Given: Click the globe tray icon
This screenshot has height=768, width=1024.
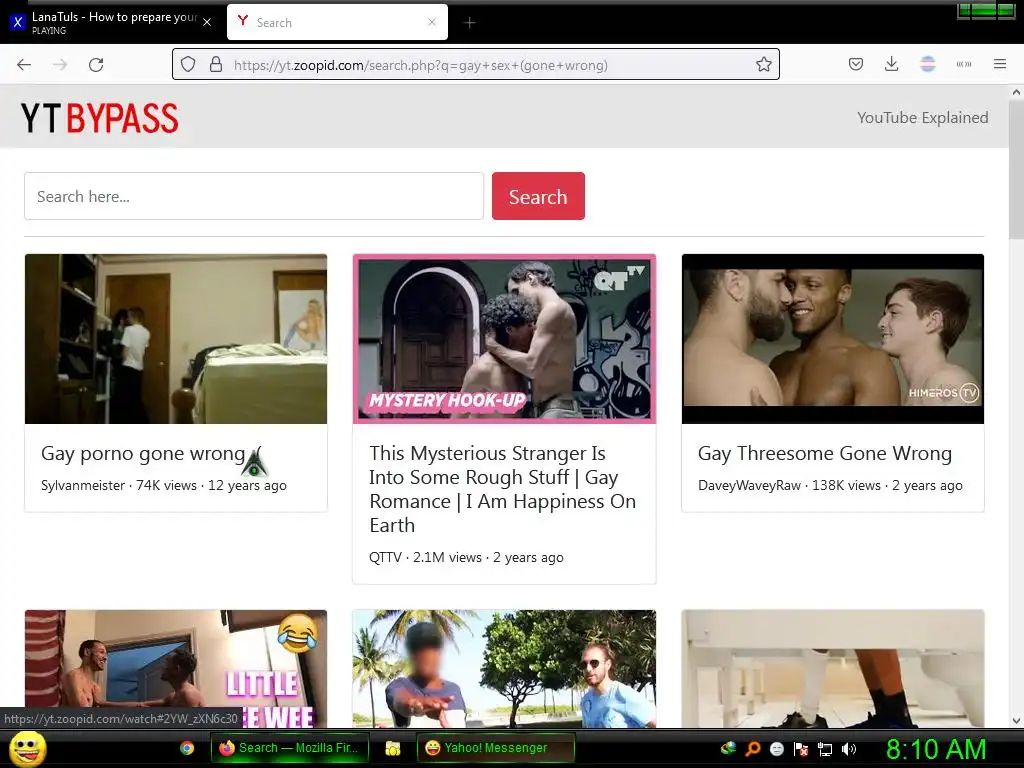Looking at the screenshot, I should click(x=729, y=748).
